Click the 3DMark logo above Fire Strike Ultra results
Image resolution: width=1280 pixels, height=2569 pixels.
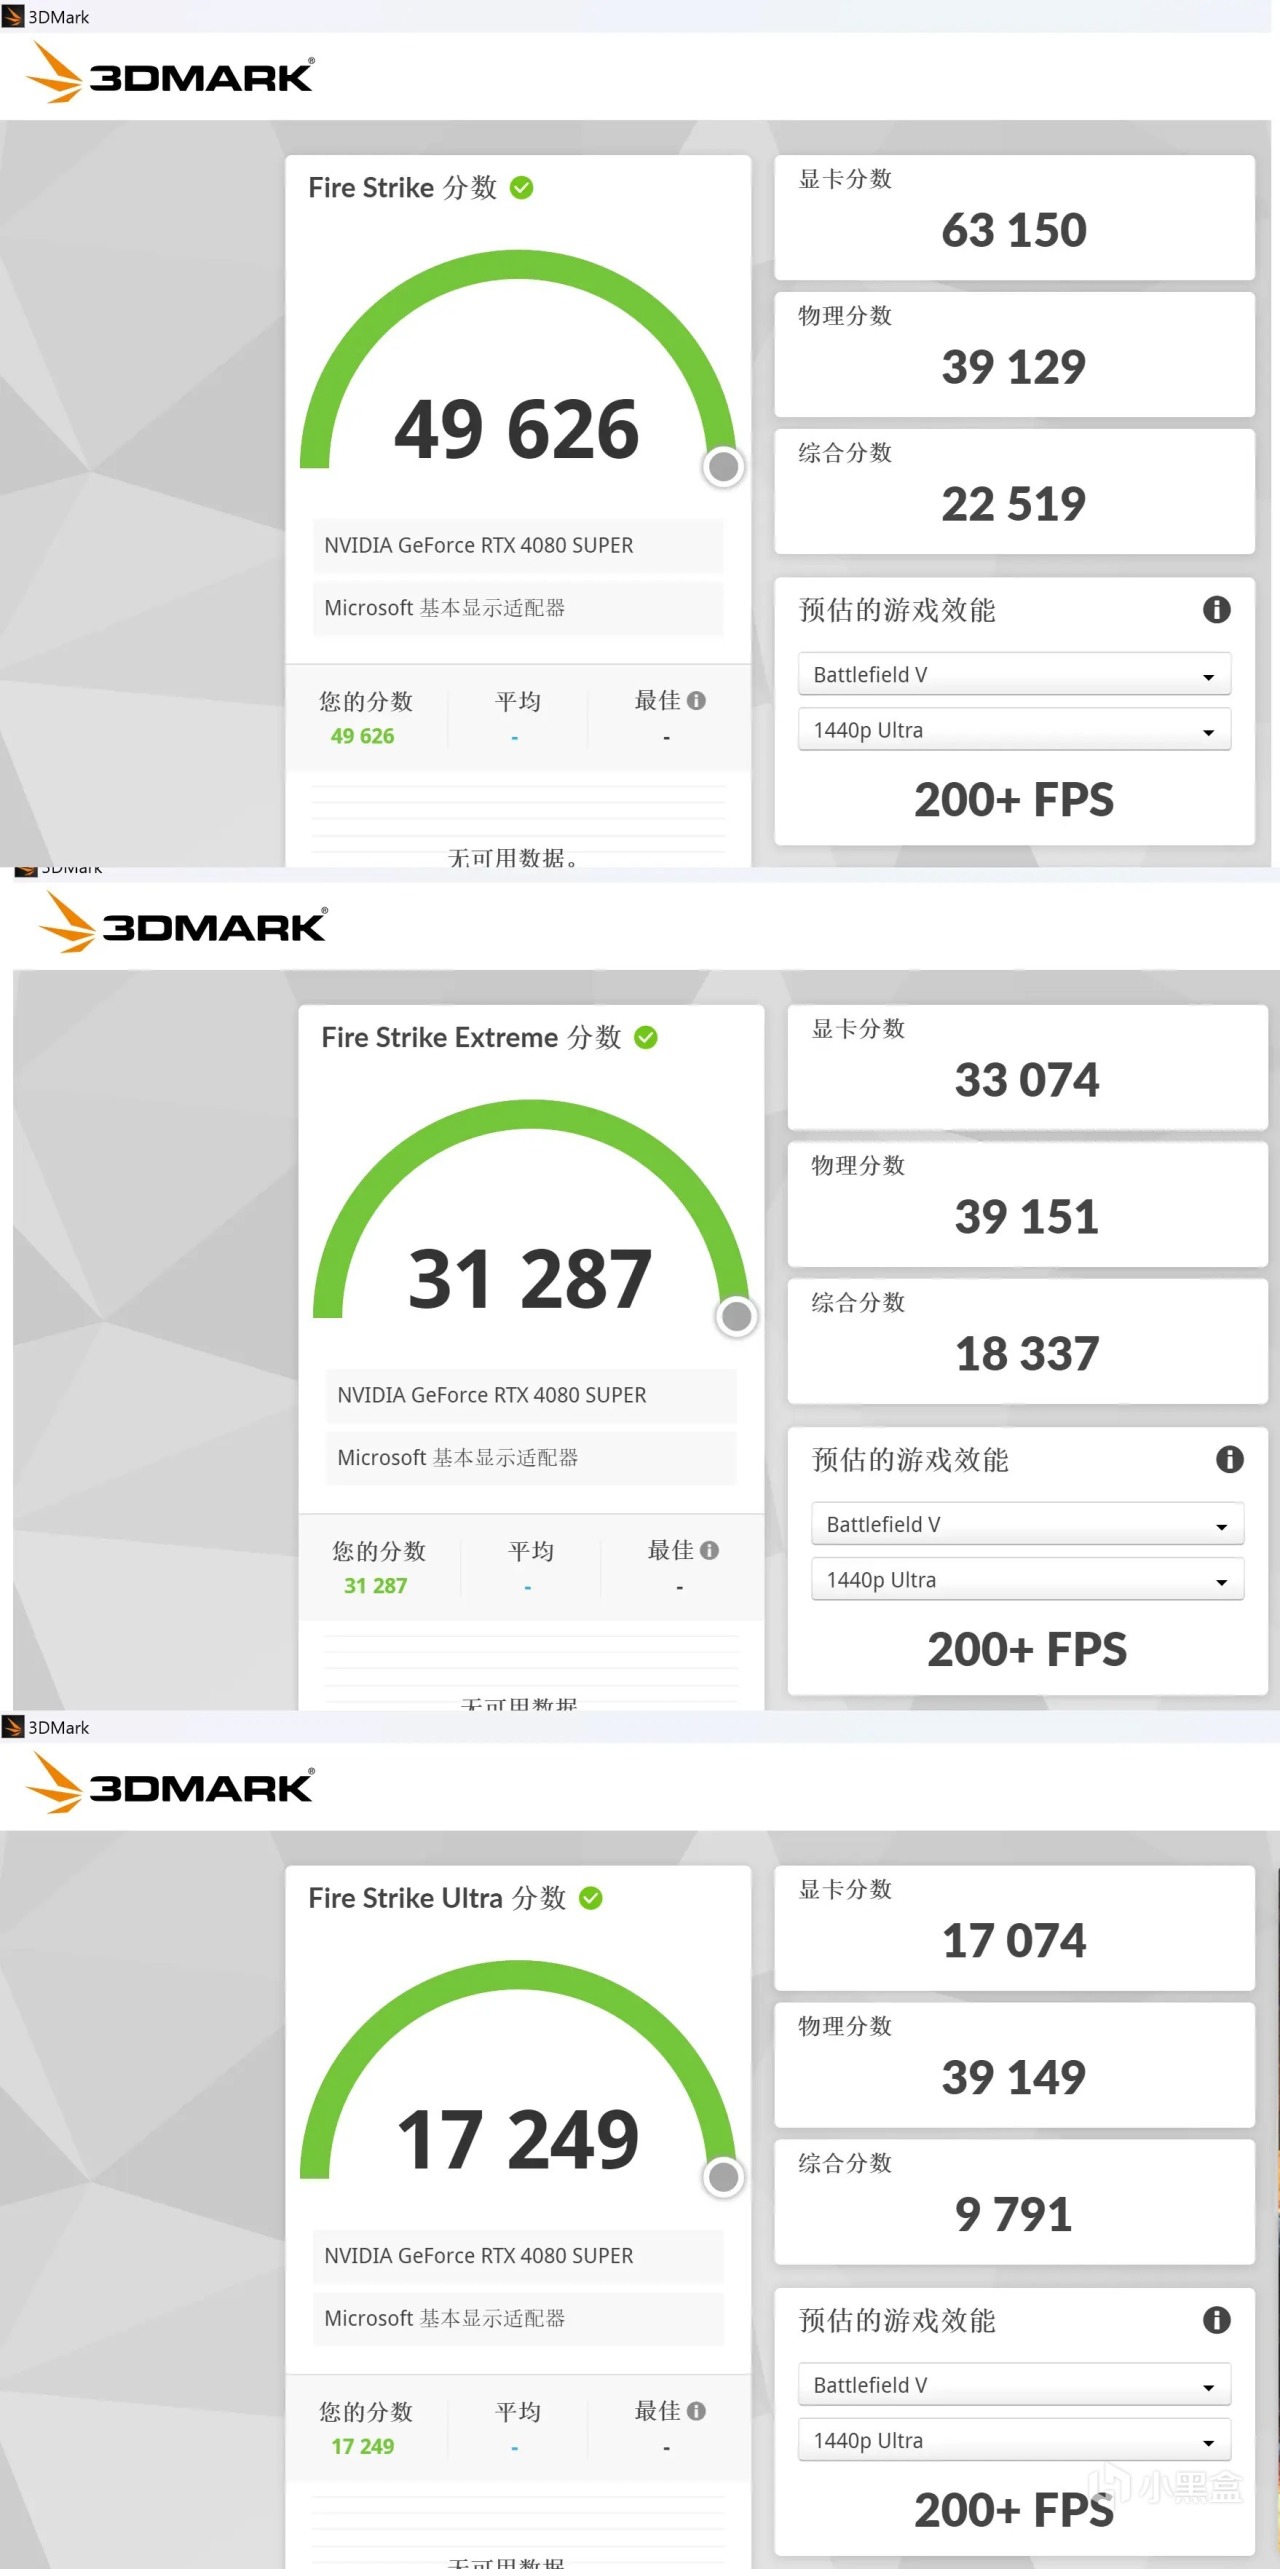(169, 1783)
